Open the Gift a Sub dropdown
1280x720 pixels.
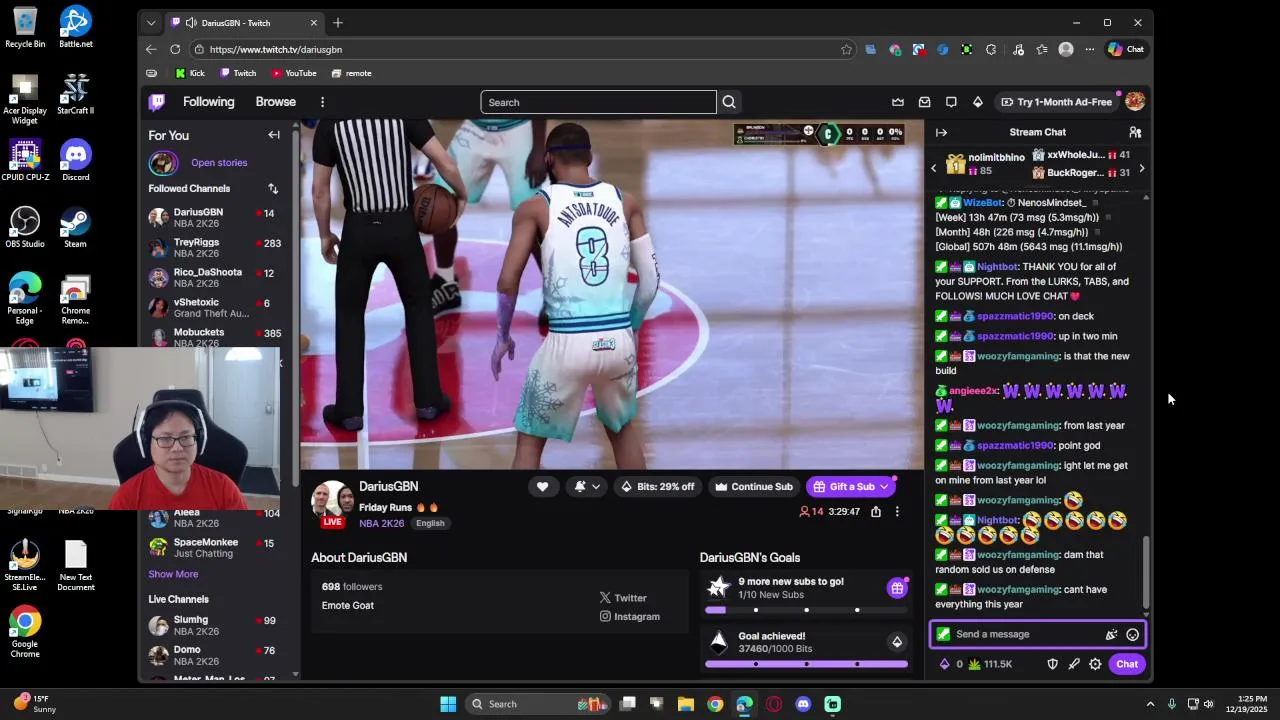(851, 487)
